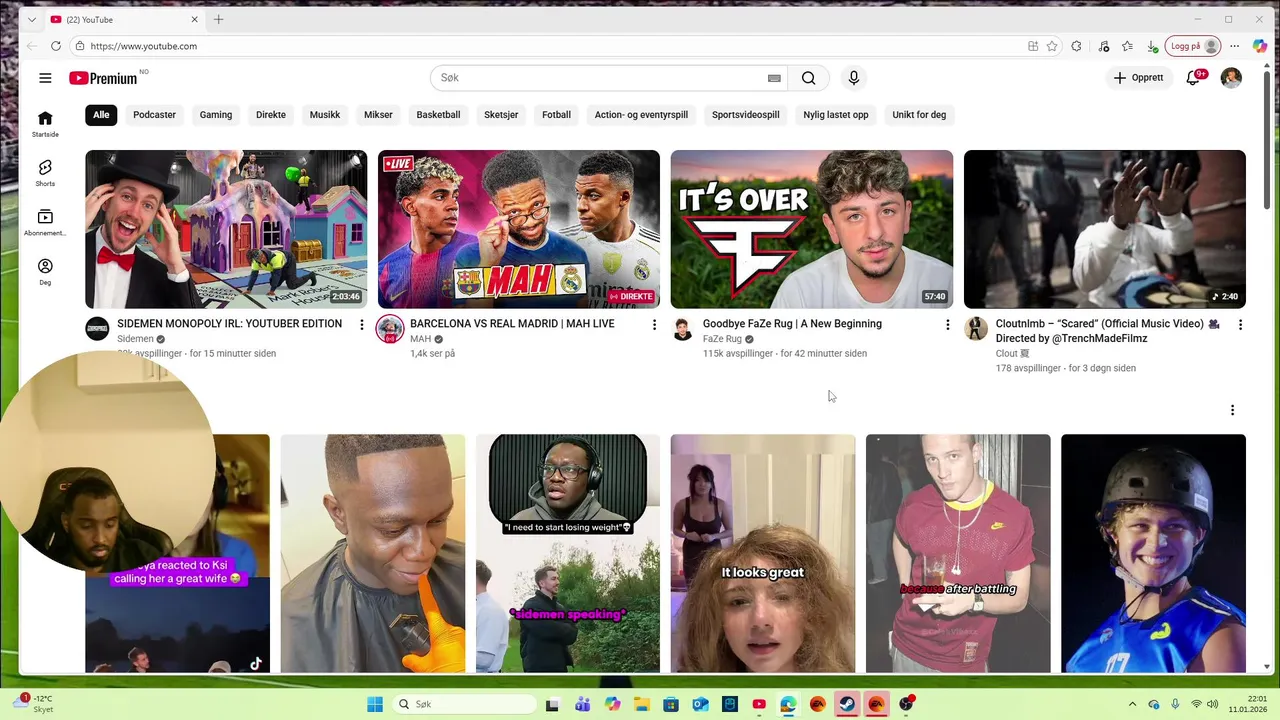The image size is (1280, 720).
Task: Add this page to favorites star
Action: tap(1052, 46)
